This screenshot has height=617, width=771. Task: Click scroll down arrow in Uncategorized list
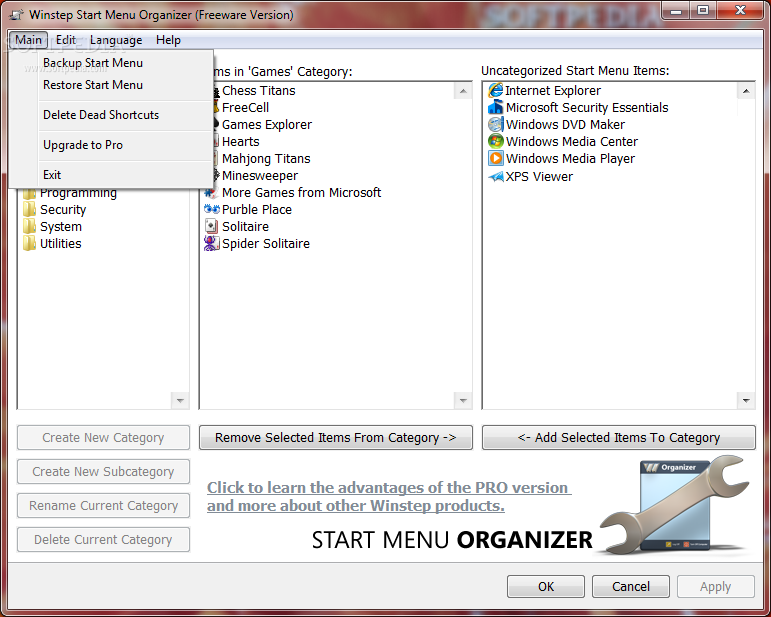coord(746,400)
